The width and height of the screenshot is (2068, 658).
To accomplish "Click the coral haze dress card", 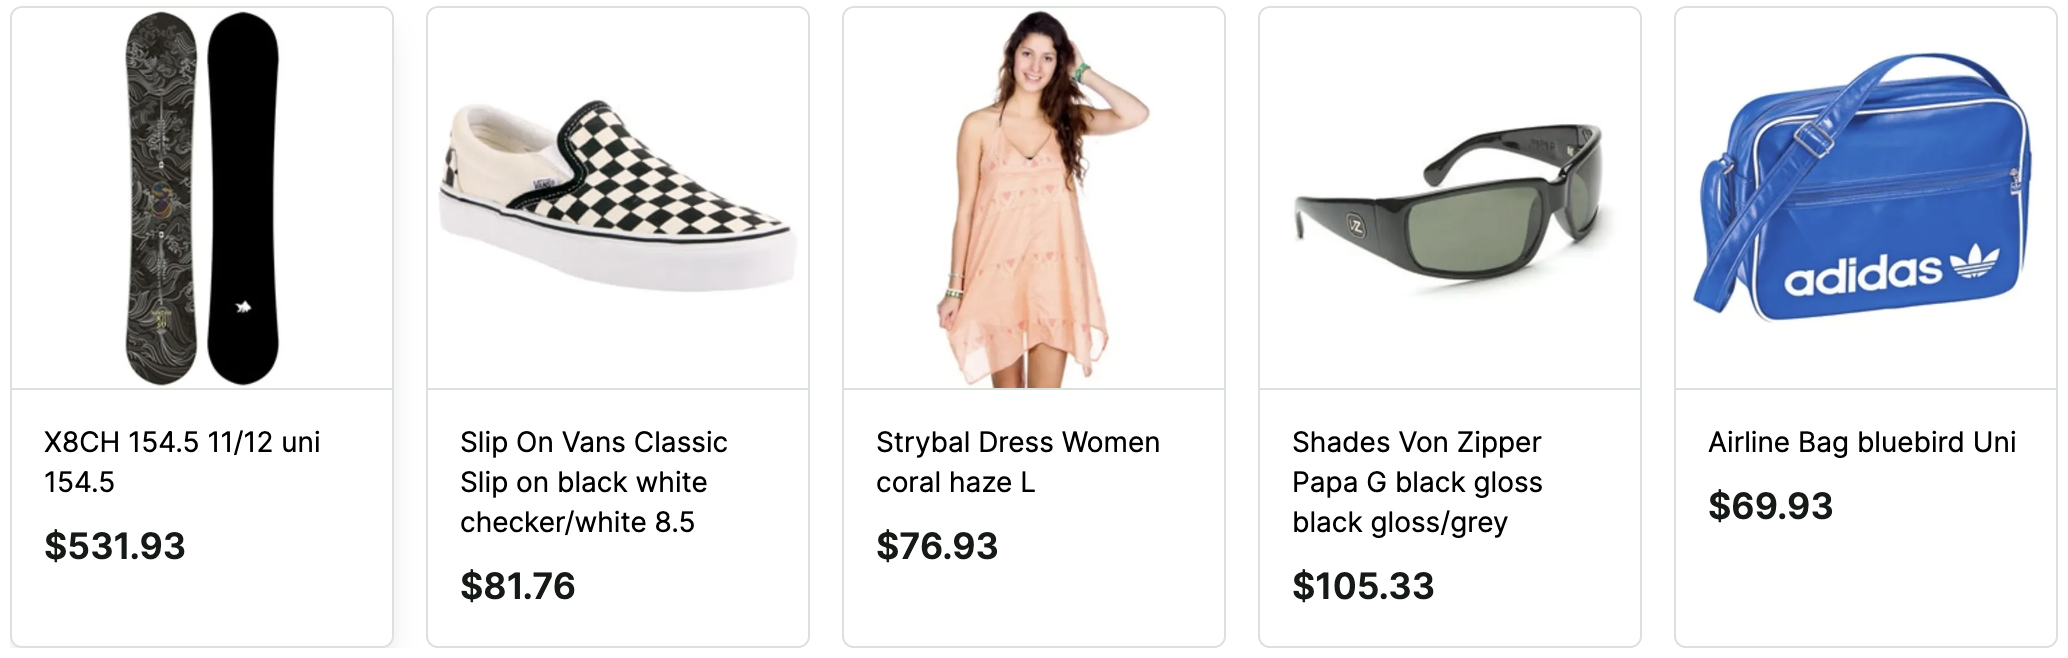I will 1034,330.
